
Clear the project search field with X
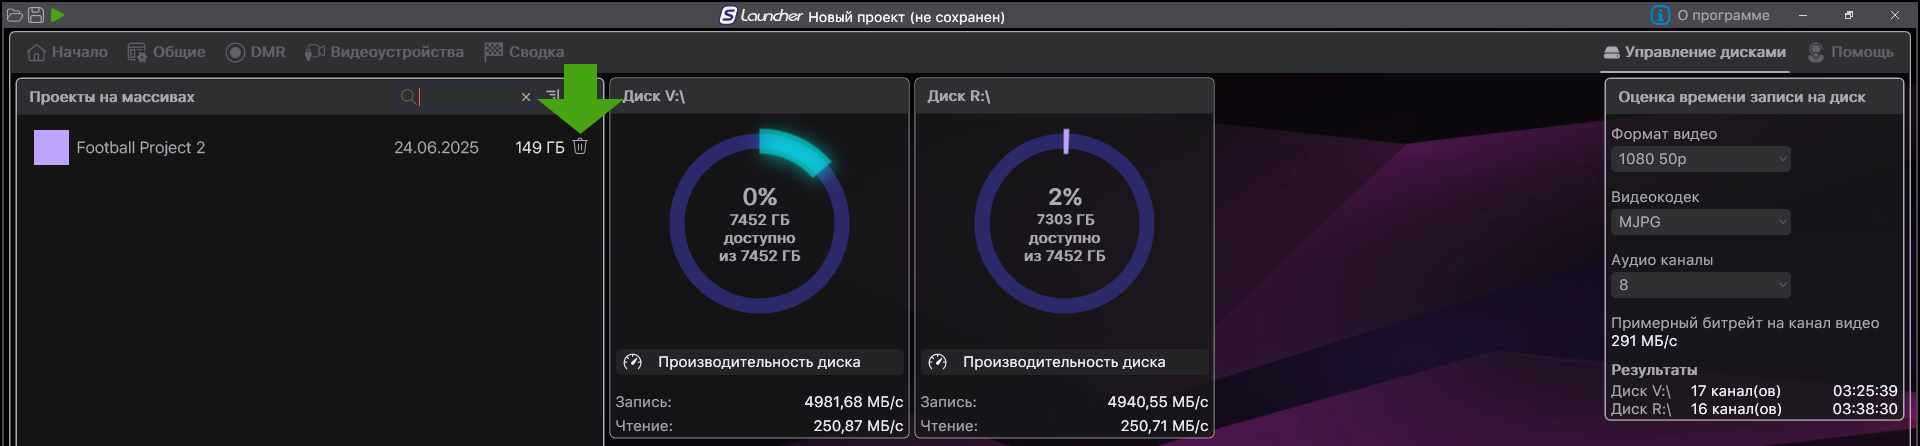pos(526,97)
